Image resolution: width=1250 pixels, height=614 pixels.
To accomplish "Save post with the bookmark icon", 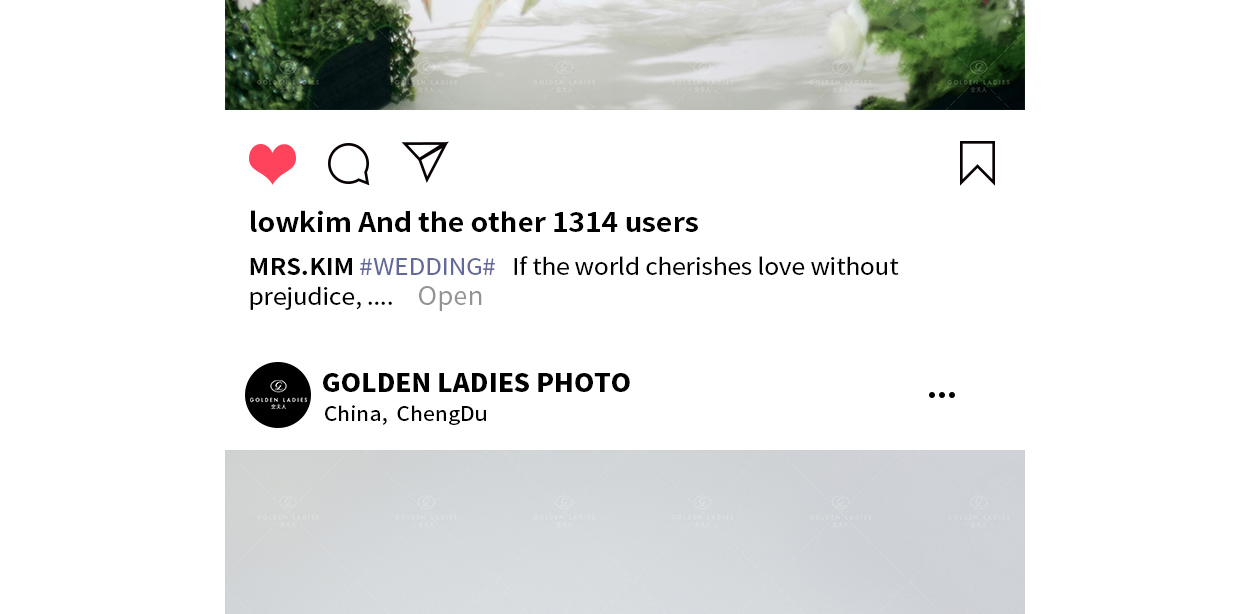I will pyautogui.click(x=977, y=163).
